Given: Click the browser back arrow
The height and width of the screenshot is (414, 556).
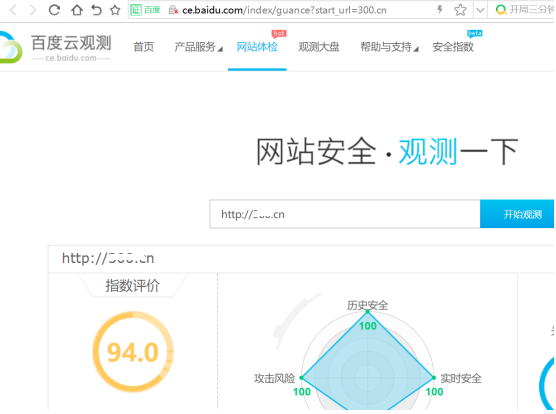Looking at the screenshot, I should click(13, 10).
